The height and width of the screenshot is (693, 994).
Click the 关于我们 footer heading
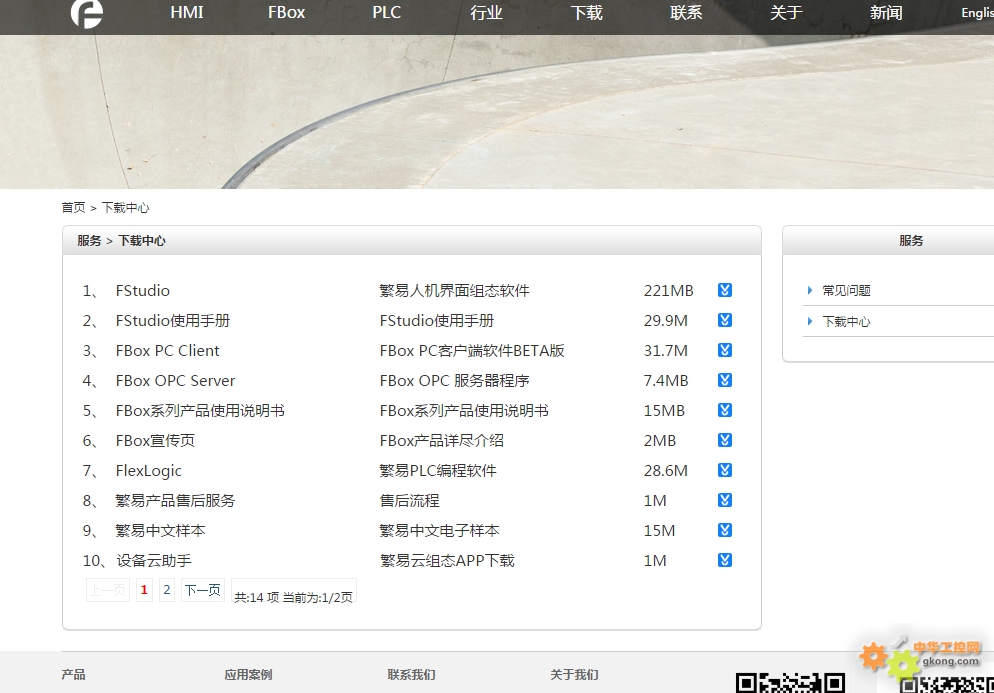[x=574, y=675]
